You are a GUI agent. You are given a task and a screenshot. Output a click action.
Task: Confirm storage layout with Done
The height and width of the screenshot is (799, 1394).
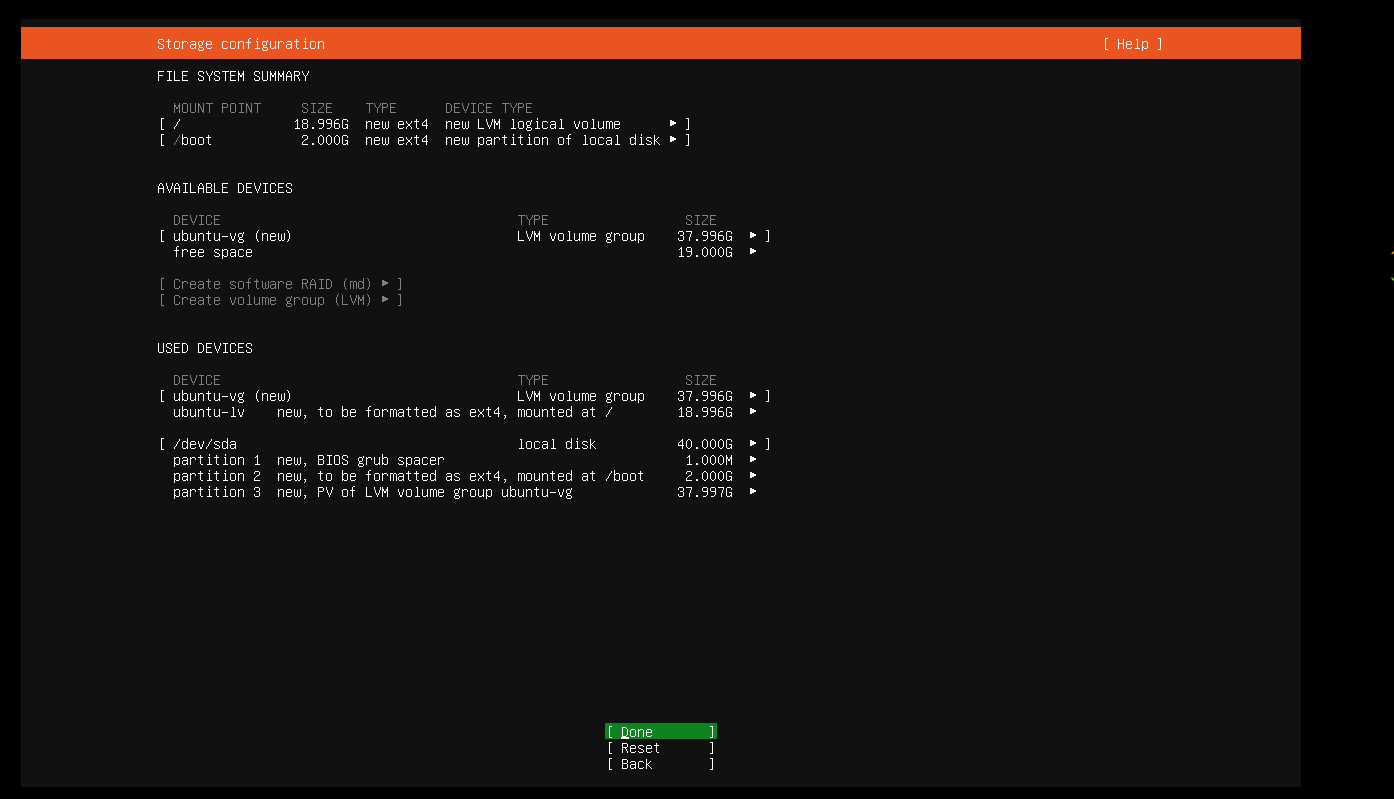point(661,732)
